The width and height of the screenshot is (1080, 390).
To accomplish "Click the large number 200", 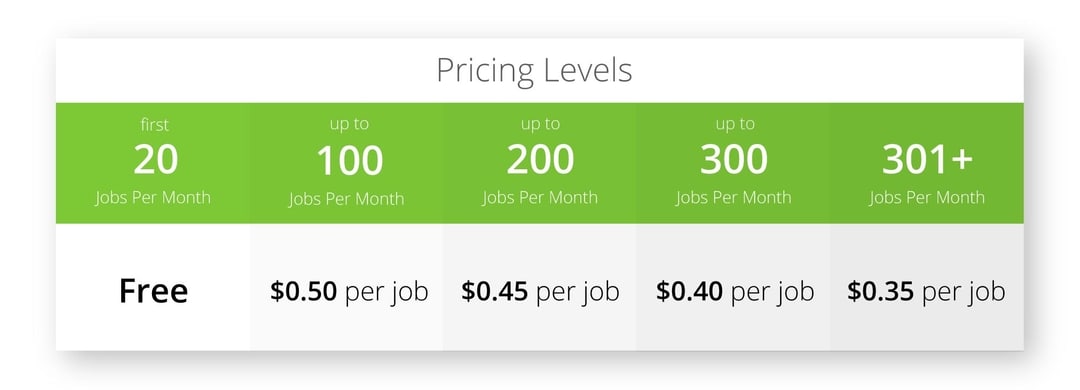I will tap(540, 161).
